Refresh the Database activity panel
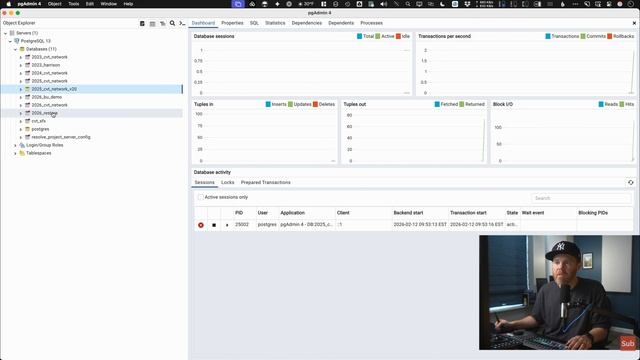 [631, 182]
